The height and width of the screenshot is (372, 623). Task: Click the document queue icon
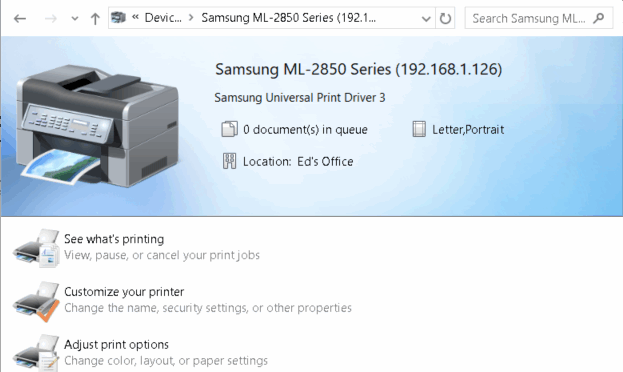click(x=229, y=129)
